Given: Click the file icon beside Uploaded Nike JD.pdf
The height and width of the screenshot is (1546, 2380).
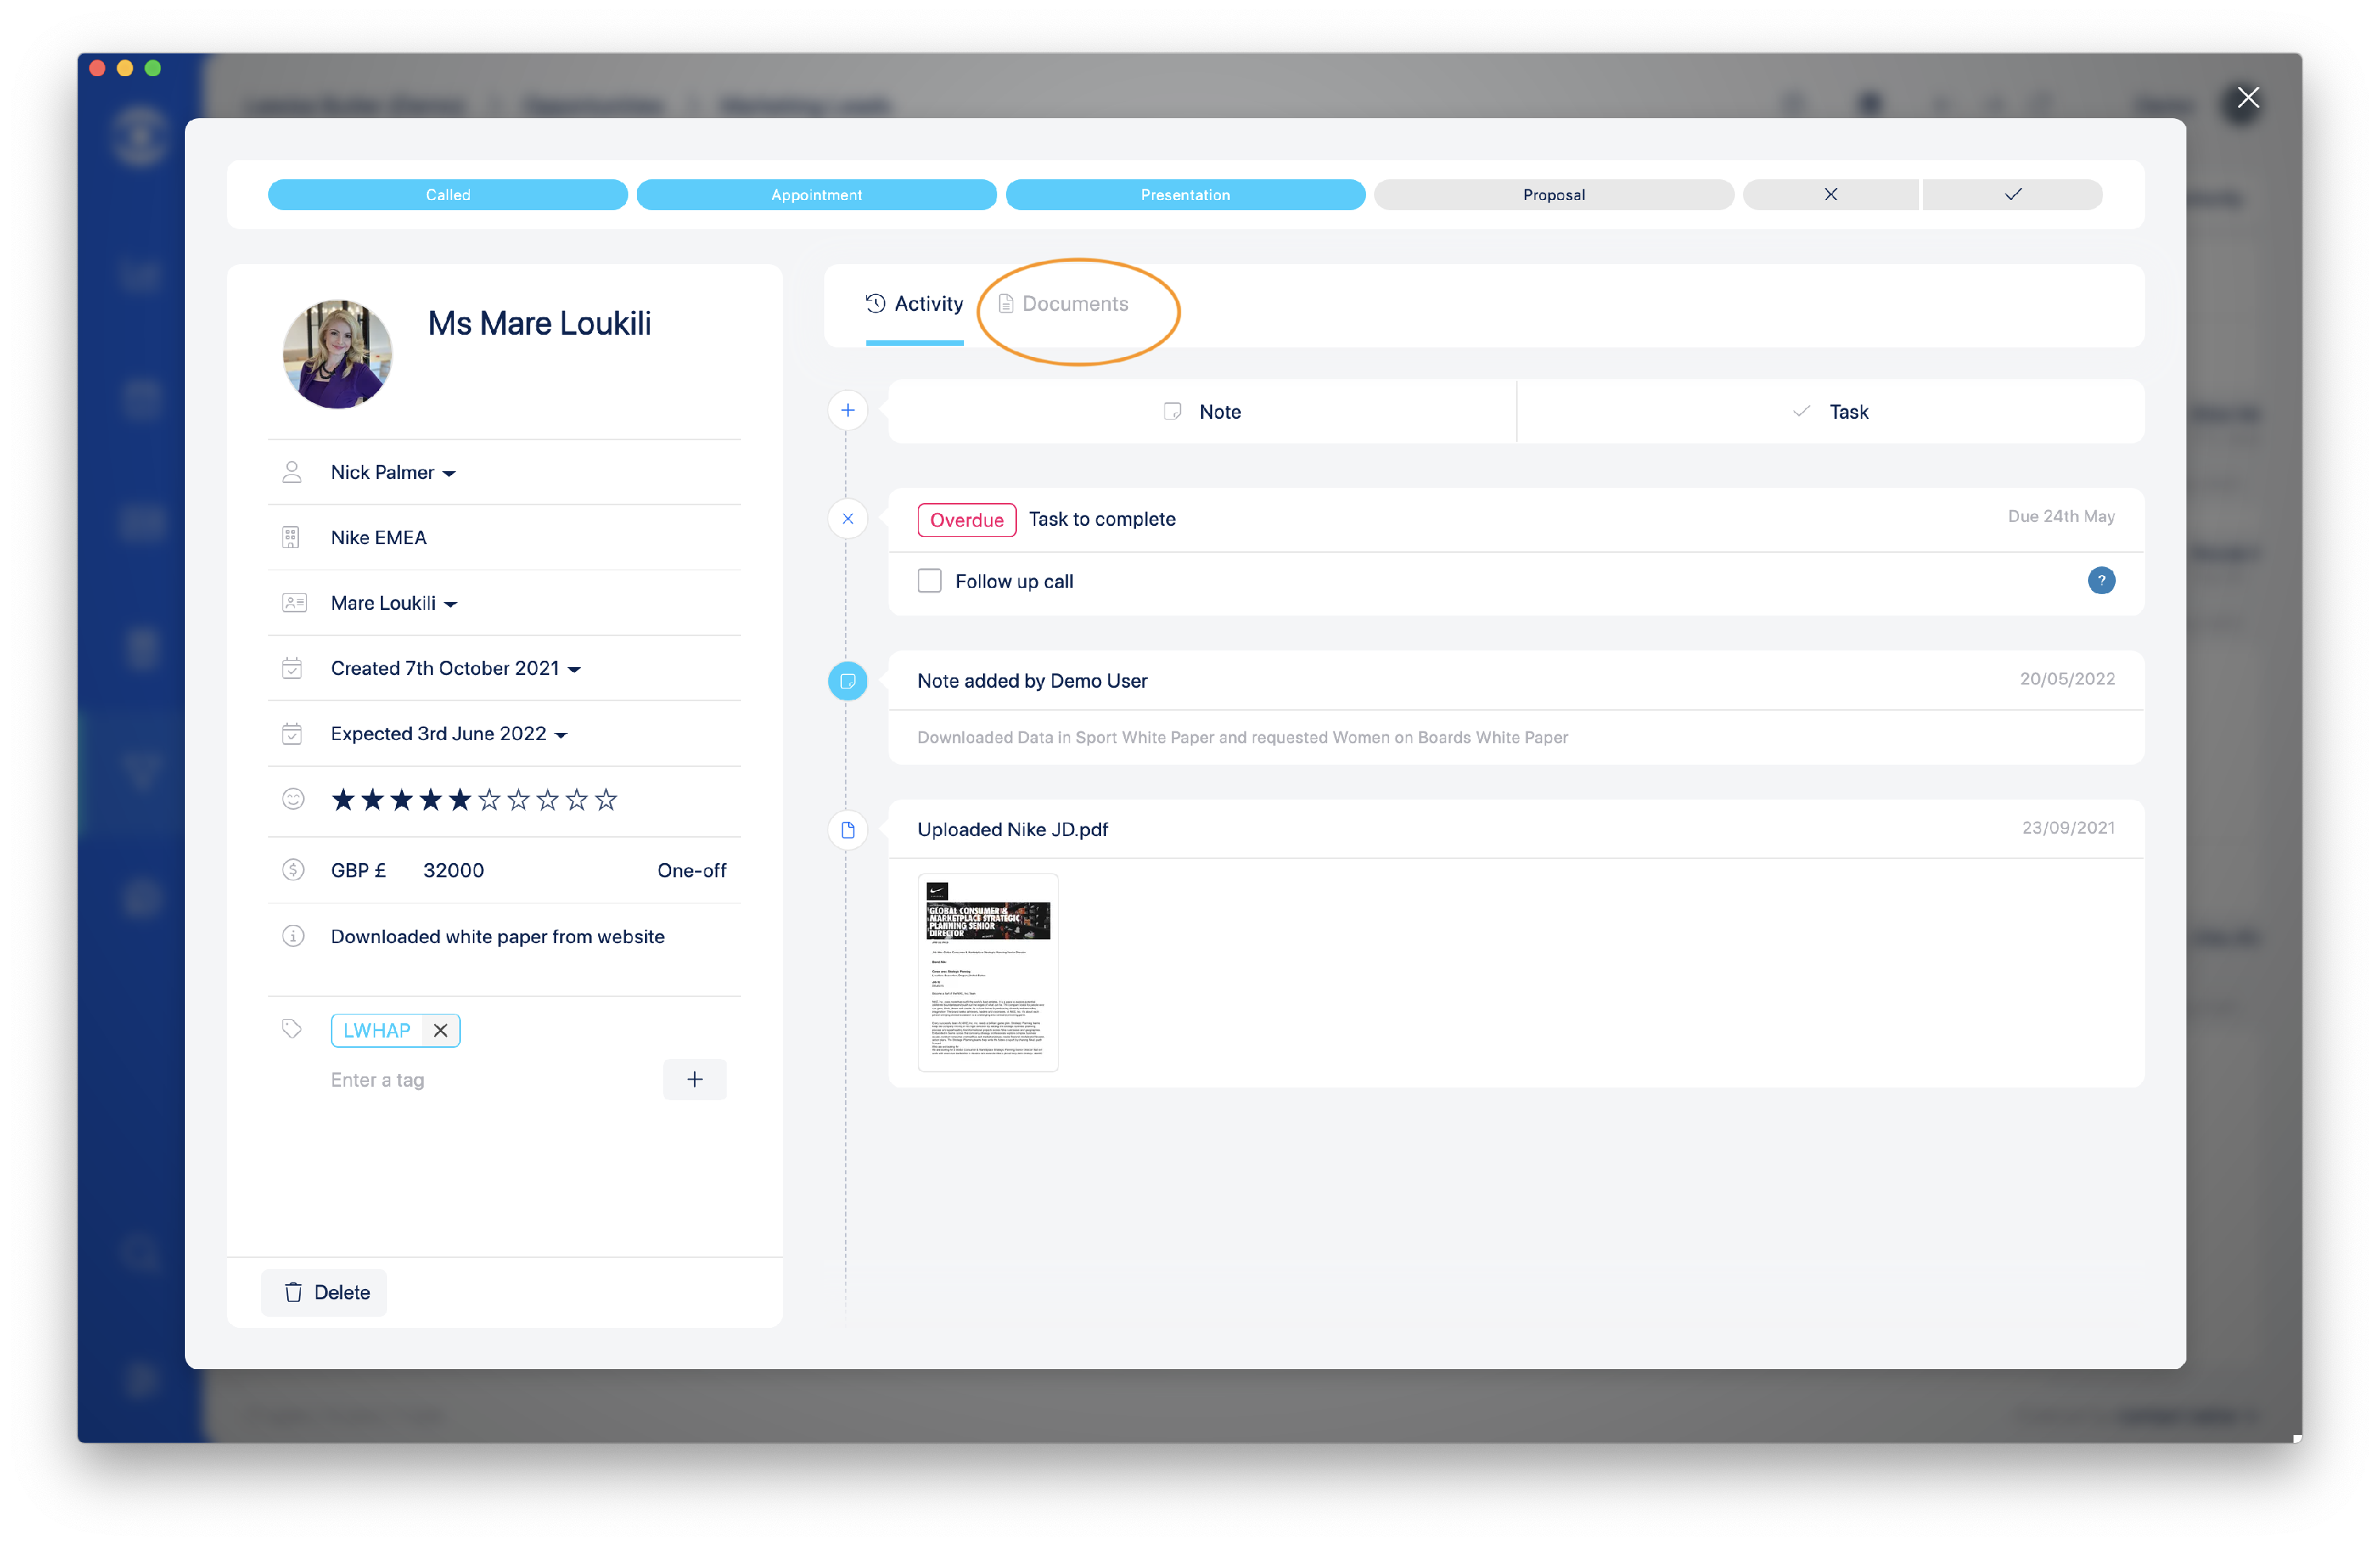Looking at the screenshot, I should pos(847,830).
